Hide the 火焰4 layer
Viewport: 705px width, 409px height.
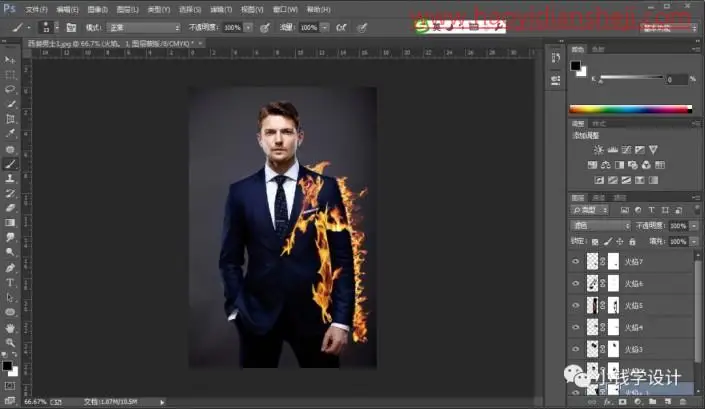click(x=576, y=327)
